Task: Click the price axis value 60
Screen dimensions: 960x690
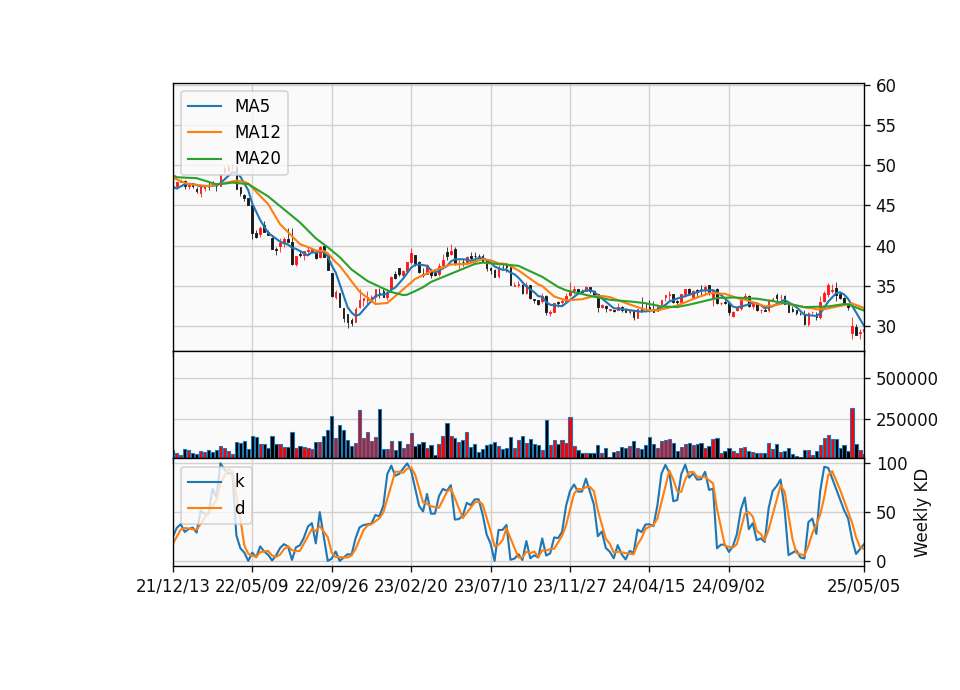Action: click(885, 86)
